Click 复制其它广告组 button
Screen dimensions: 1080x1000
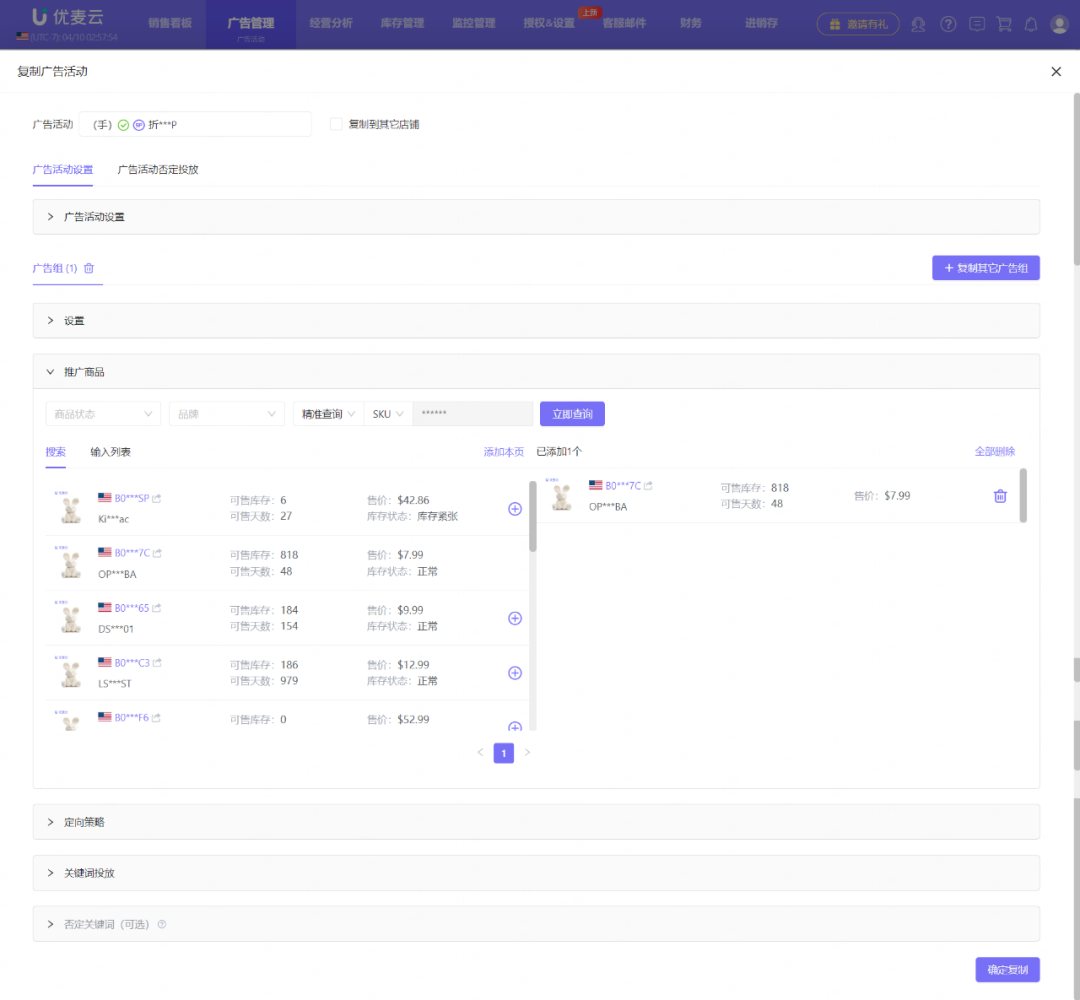(x=986, y=268)
